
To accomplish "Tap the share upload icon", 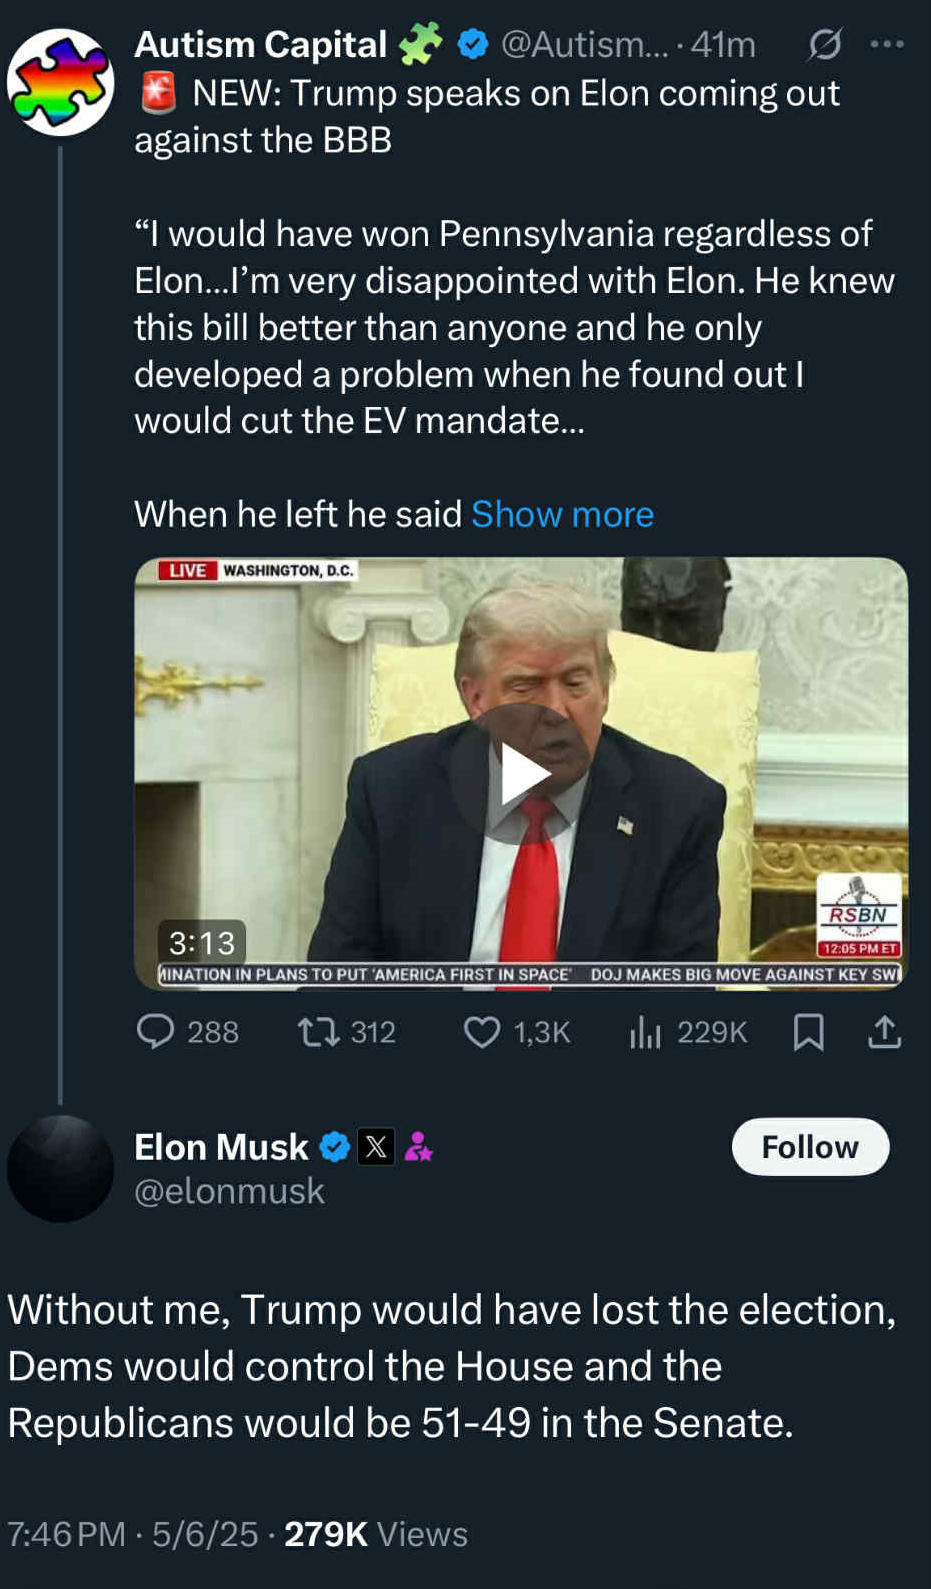I will (884, 1032).
